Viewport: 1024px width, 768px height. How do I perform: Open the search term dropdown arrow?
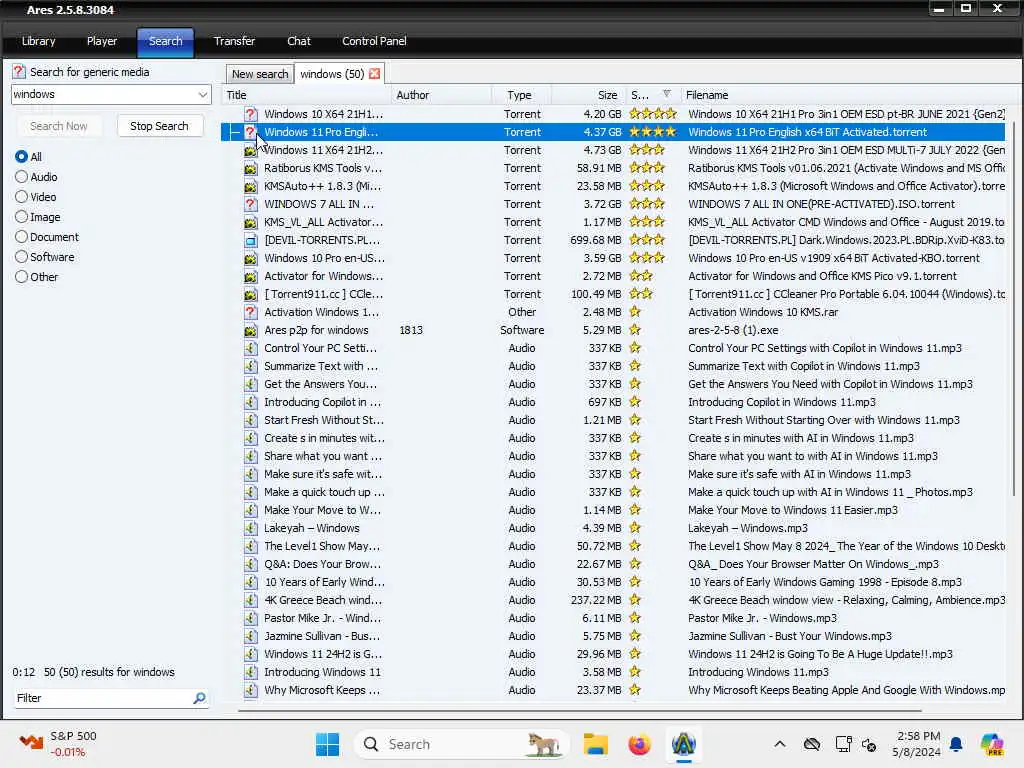tap(202, 95)
